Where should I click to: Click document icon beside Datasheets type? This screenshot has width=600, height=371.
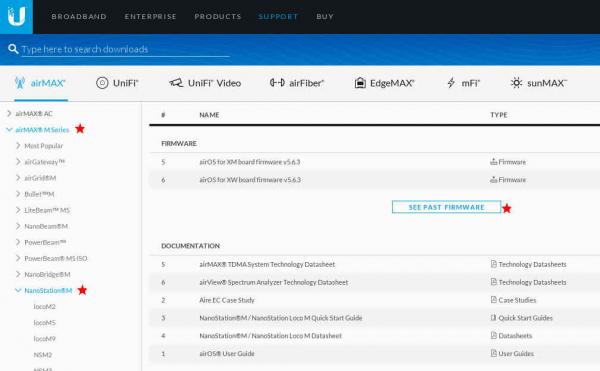tap(494, 335)
